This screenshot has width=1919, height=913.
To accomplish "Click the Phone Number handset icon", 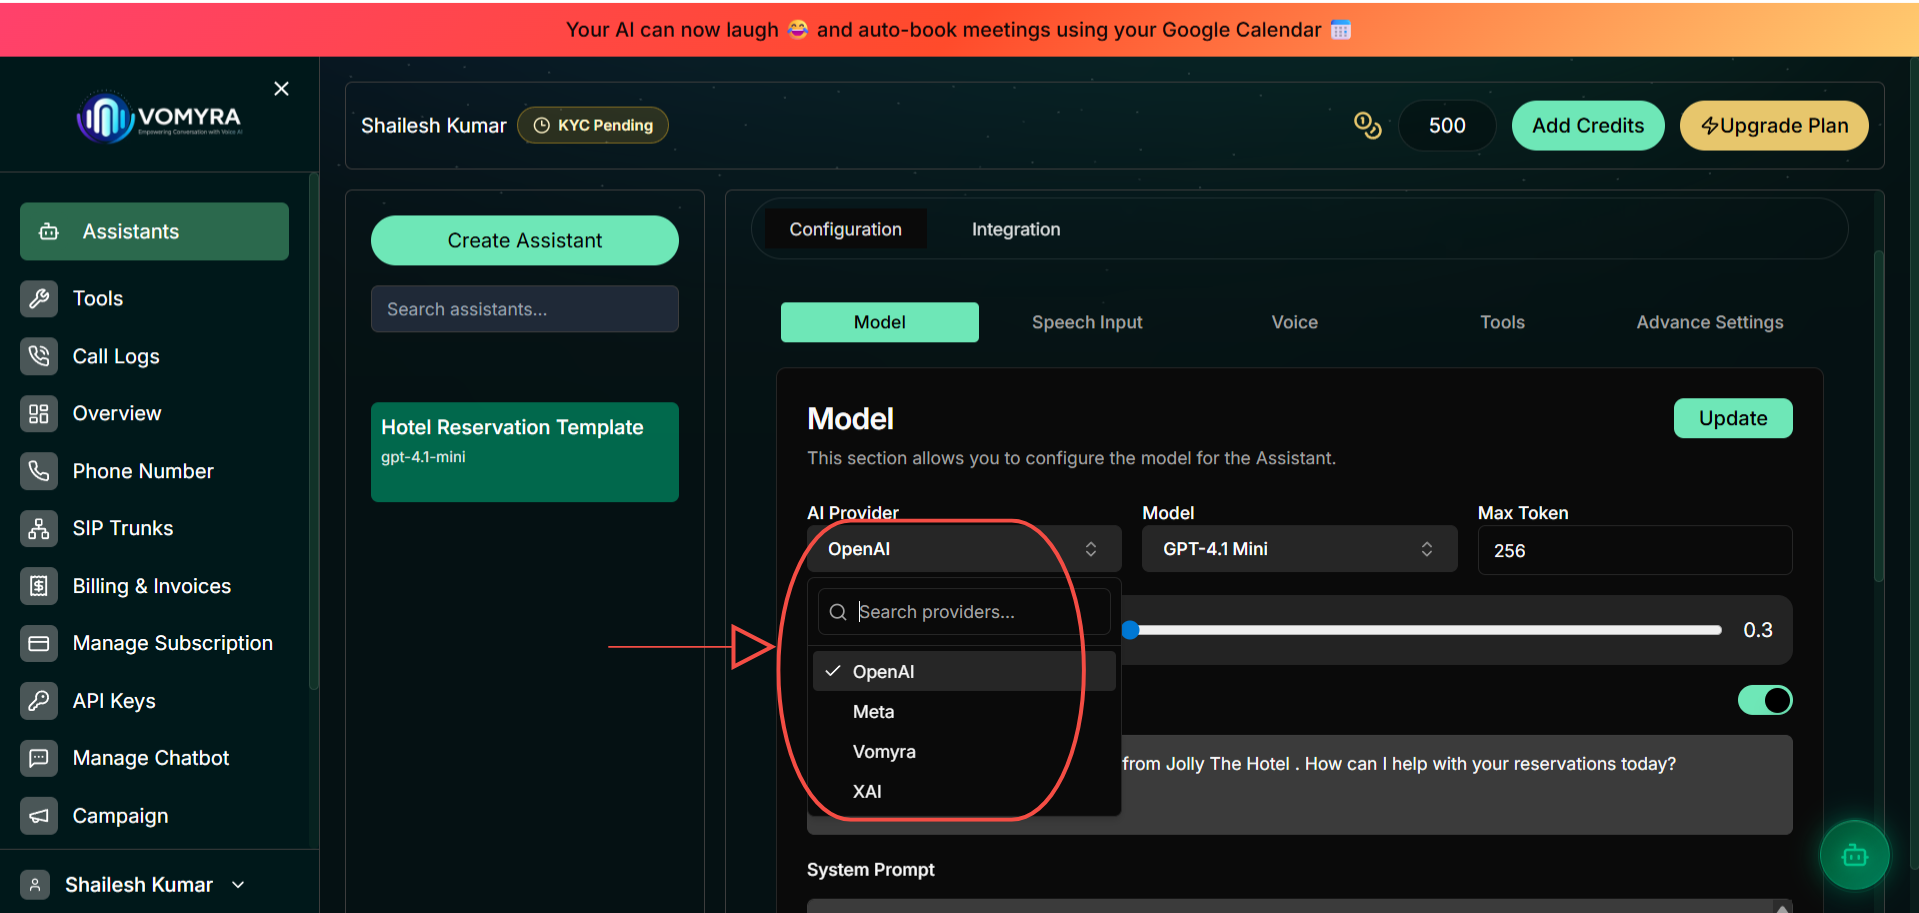I will [x=39, y=471].
